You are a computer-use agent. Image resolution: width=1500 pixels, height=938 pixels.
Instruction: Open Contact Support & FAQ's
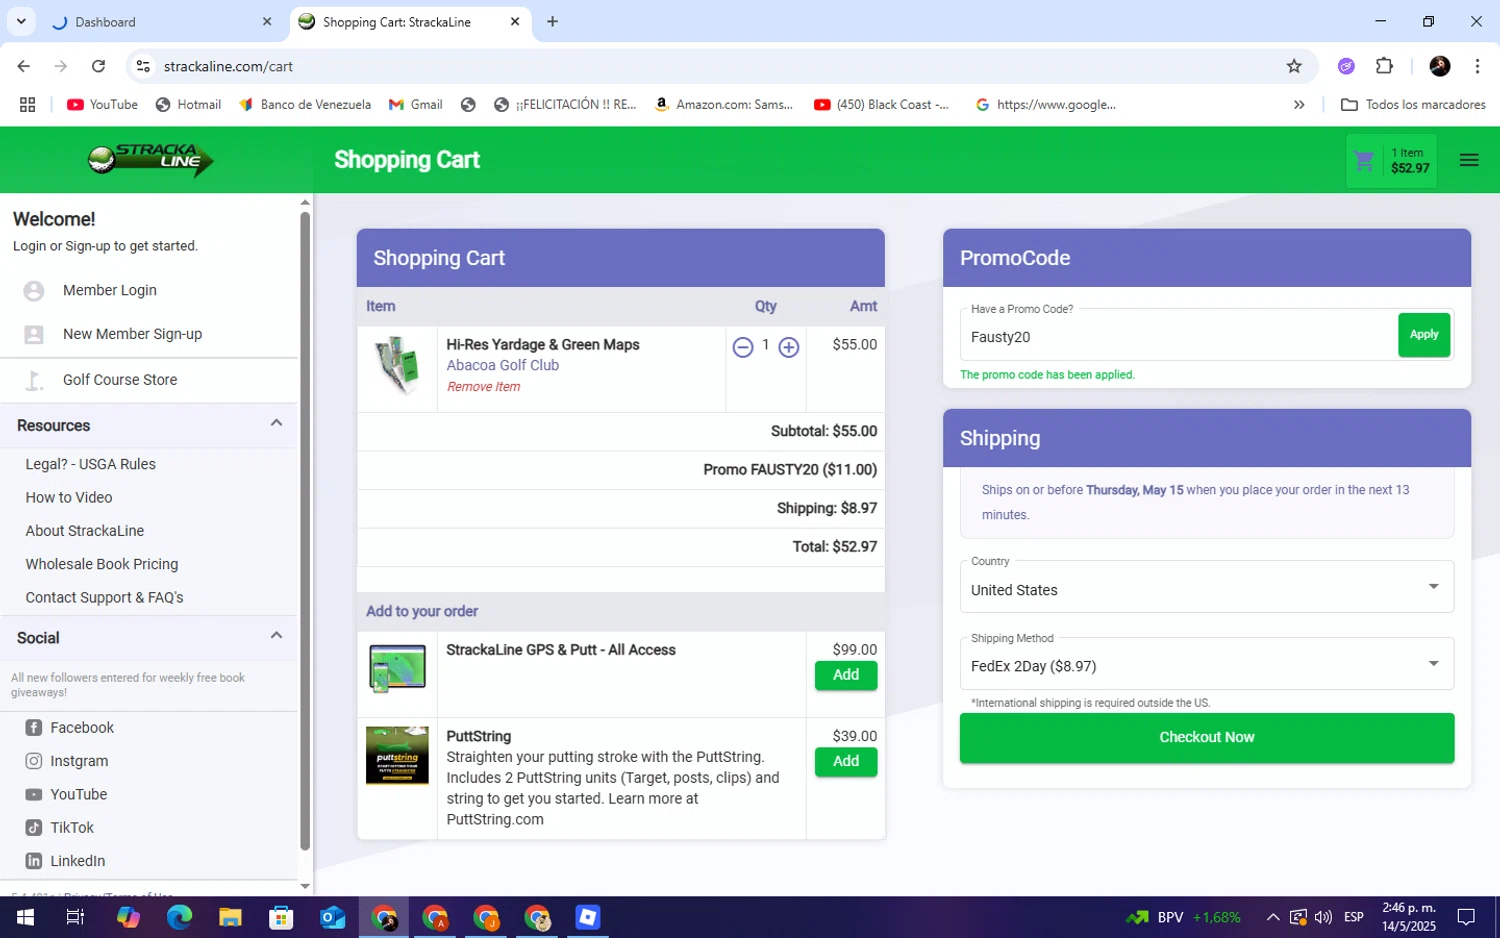(105, 598)
